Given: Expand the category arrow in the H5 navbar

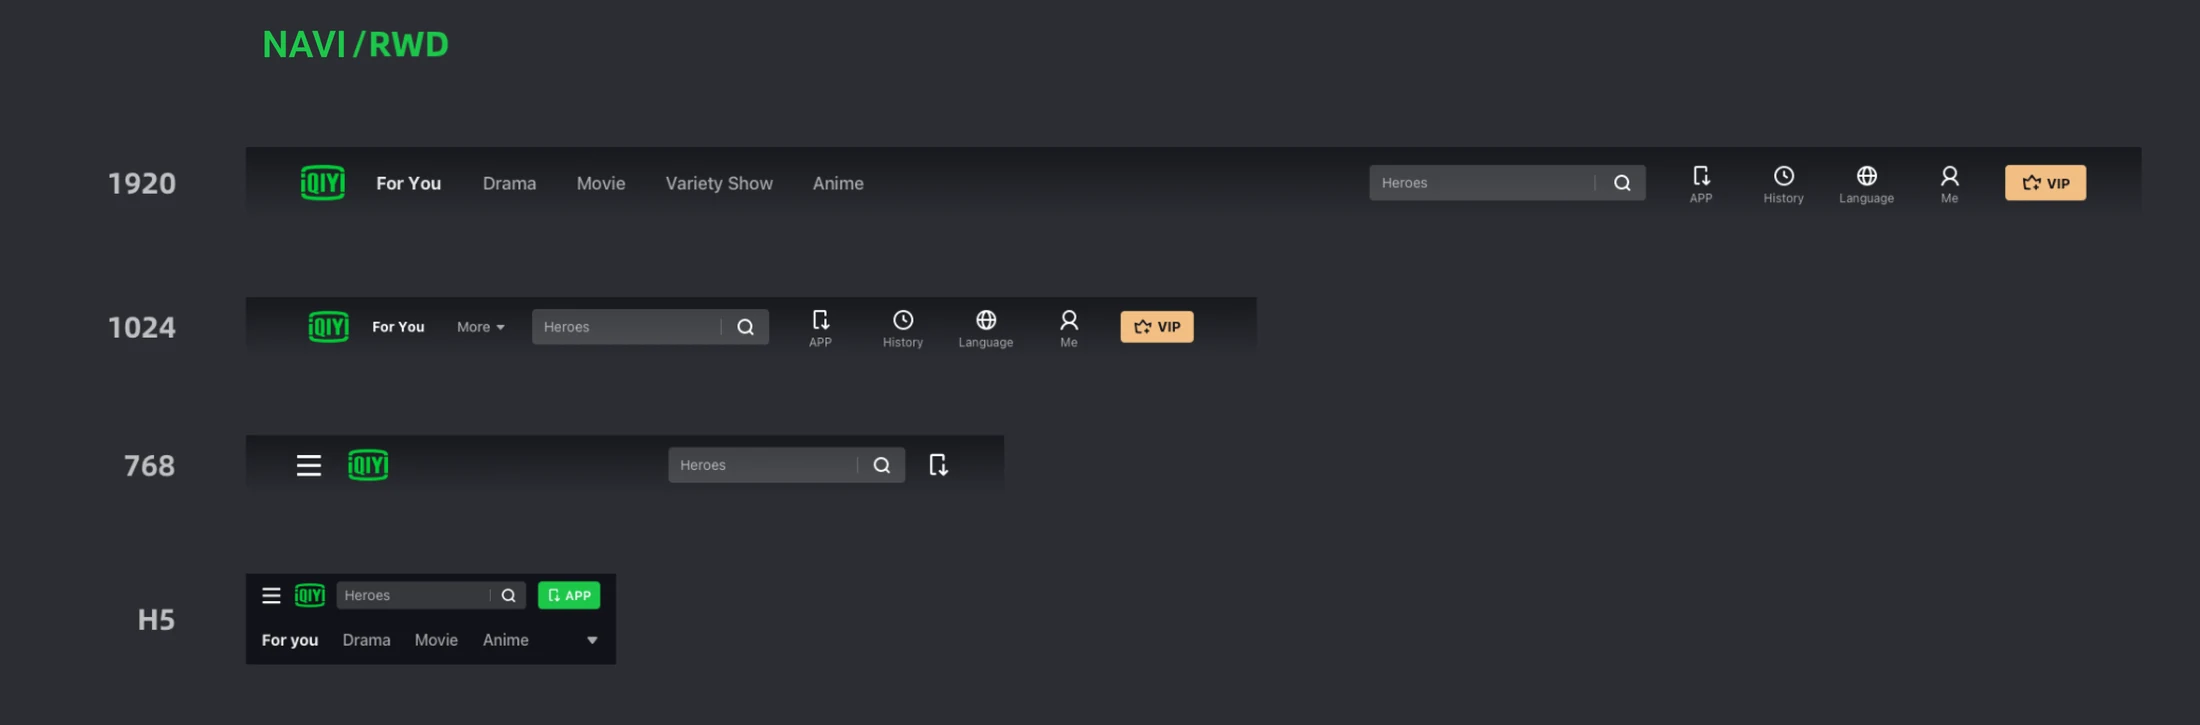Looking at the screenshot, I should 592,640.
